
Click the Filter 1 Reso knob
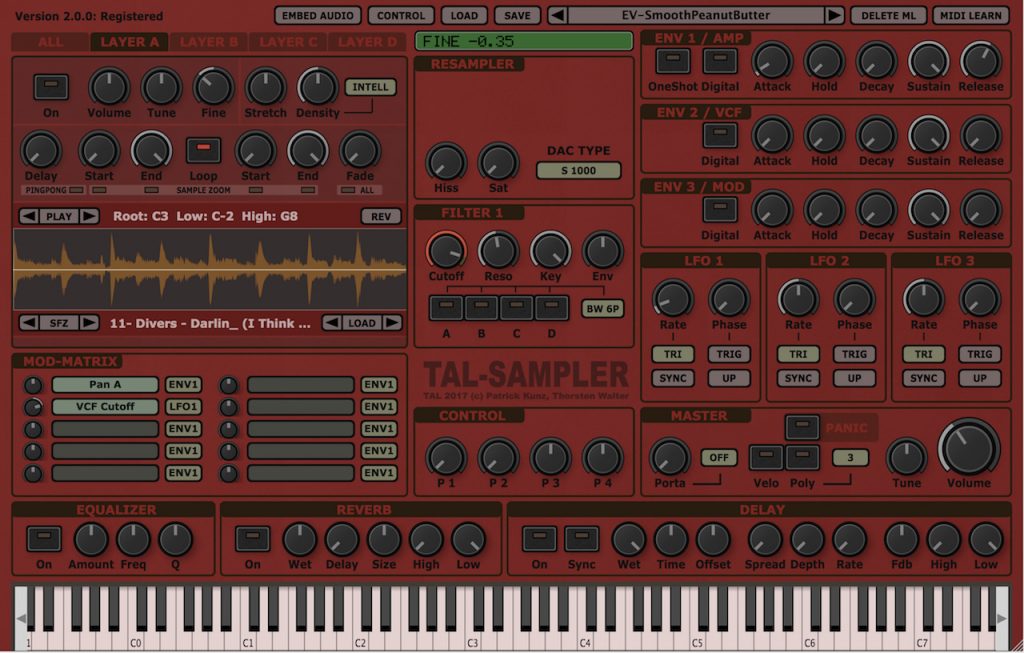point(498,251)
